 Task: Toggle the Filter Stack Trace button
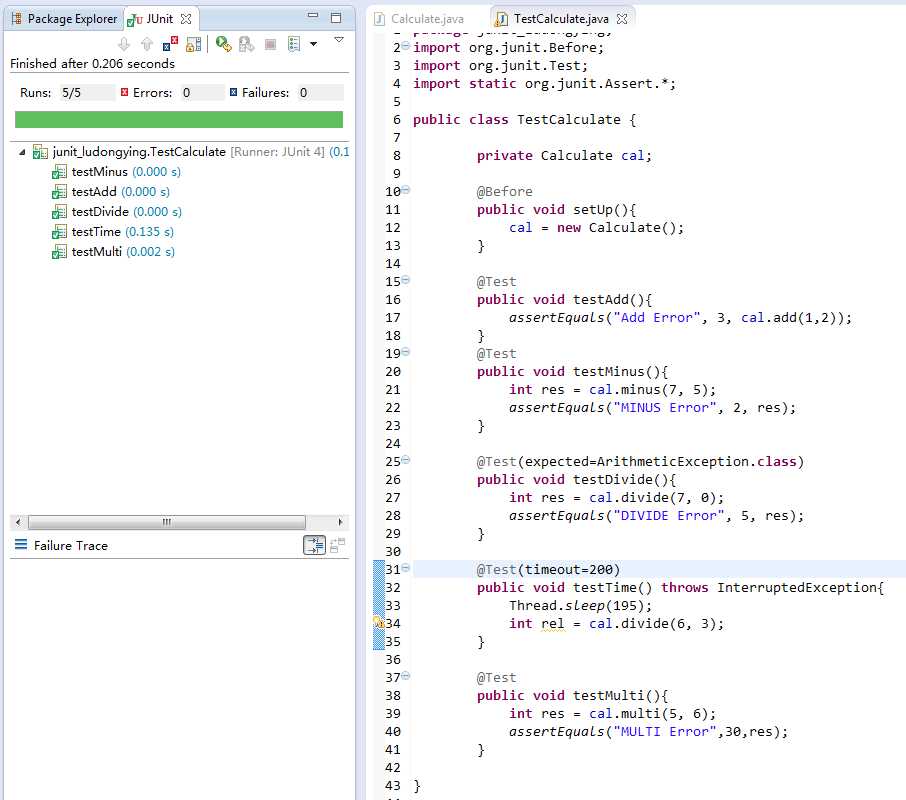click(314, 545)
